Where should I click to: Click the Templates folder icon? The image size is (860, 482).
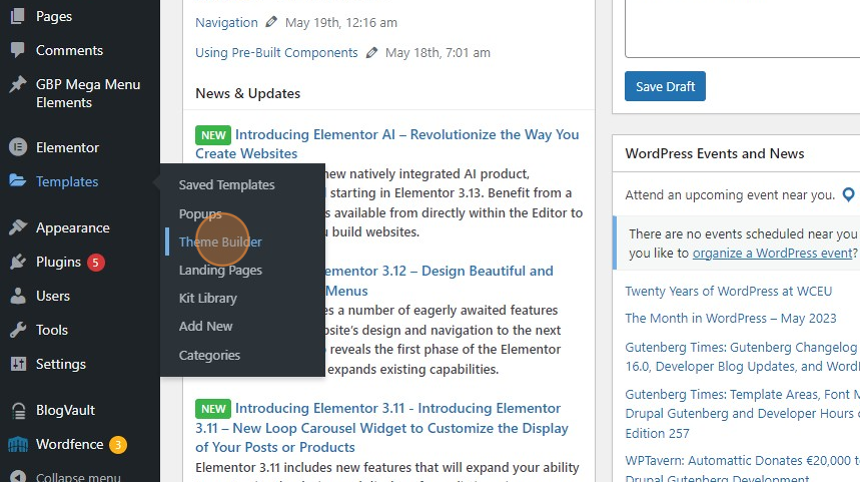(18, 181)
